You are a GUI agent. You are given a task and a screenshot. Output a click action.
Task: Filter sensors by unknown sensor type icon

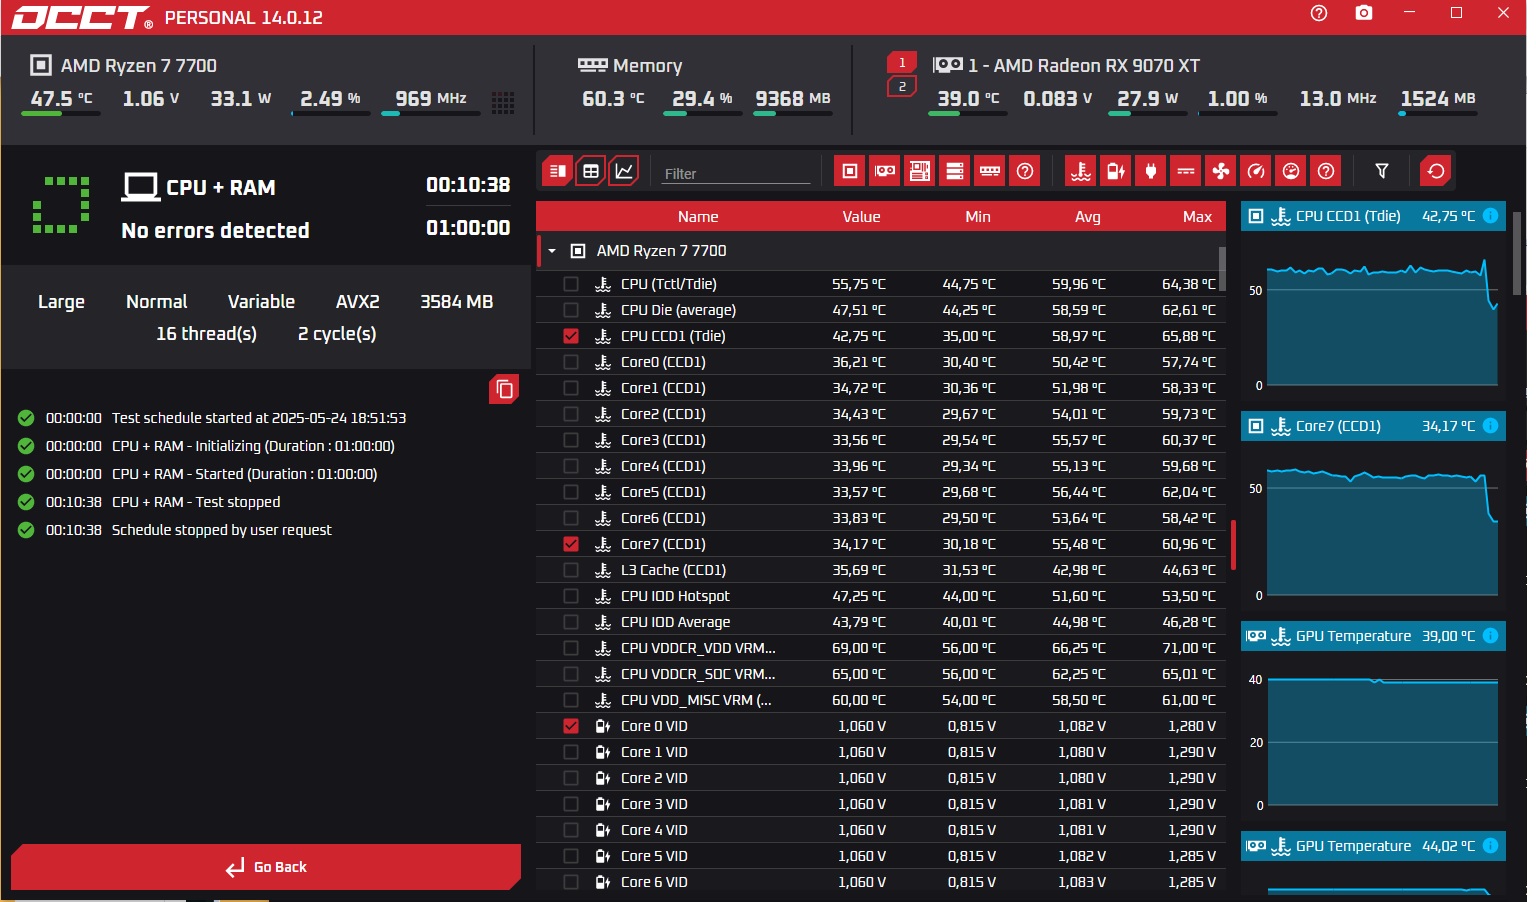(x=1326, y=171)
